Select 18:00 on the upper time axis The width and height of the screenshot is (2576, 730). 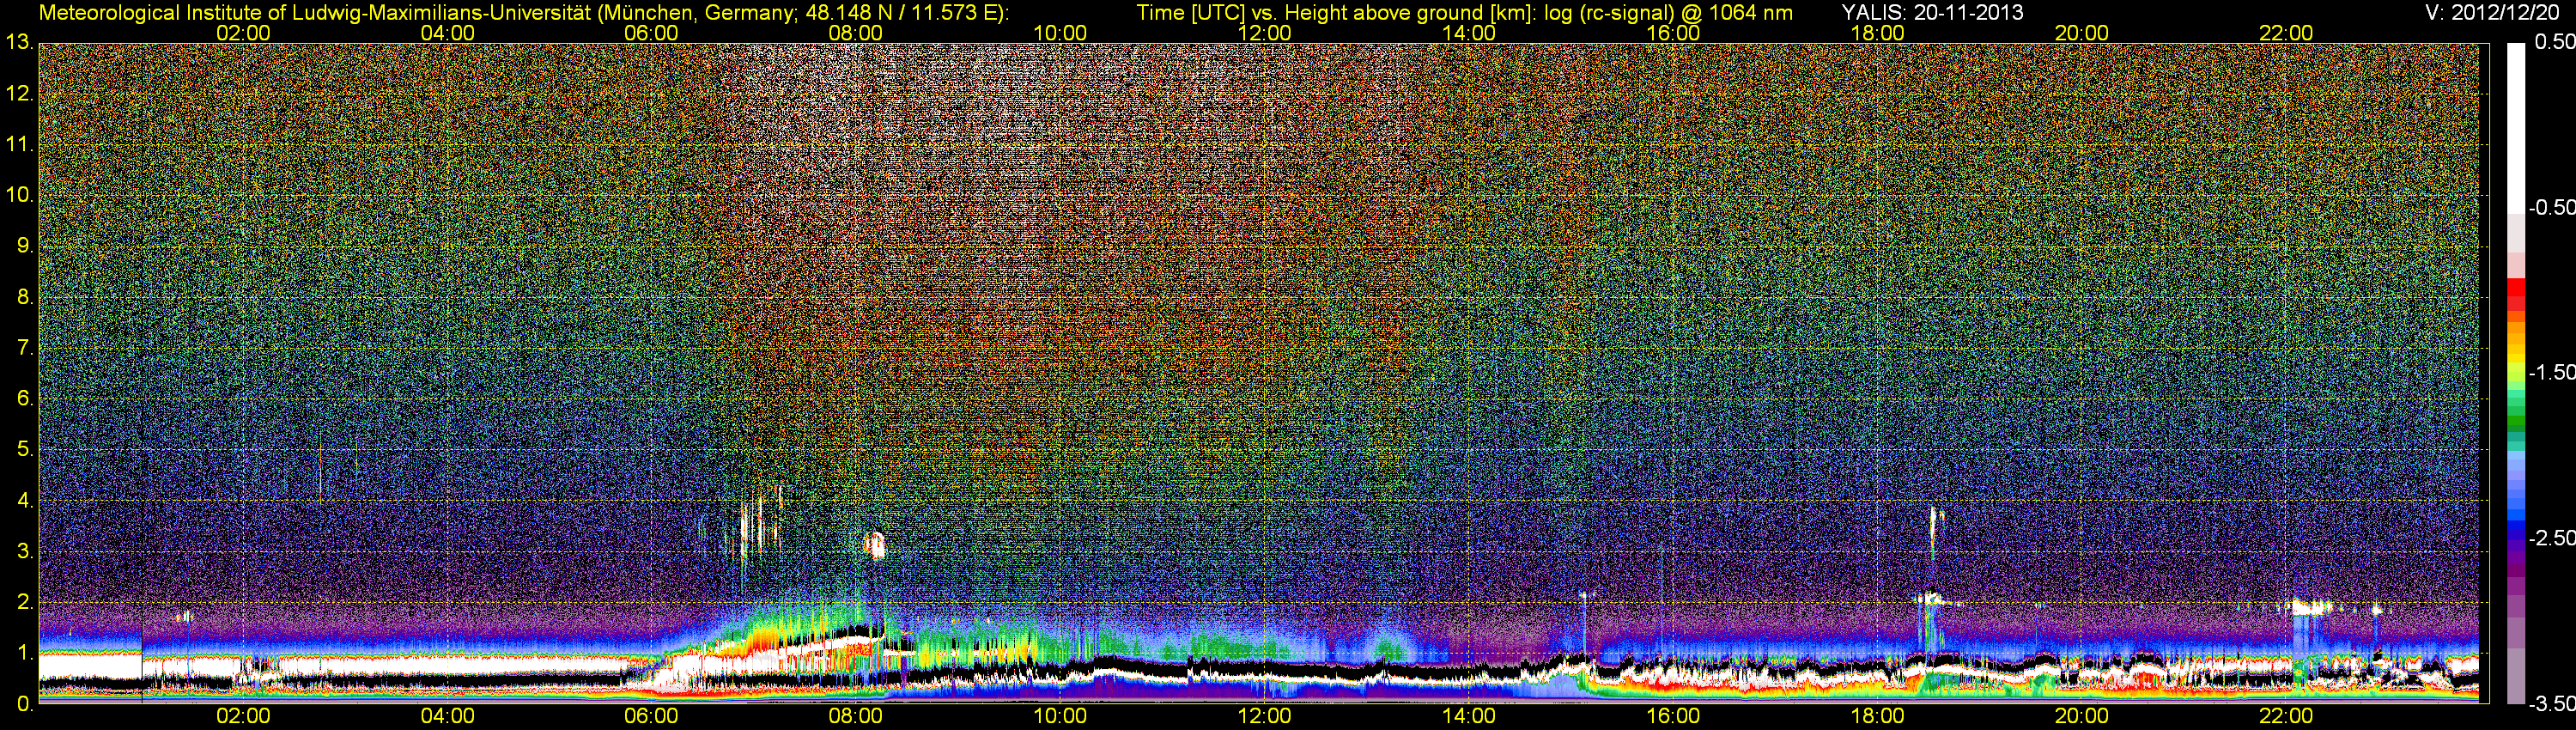pyautogui.click(x=1877, y=33)
